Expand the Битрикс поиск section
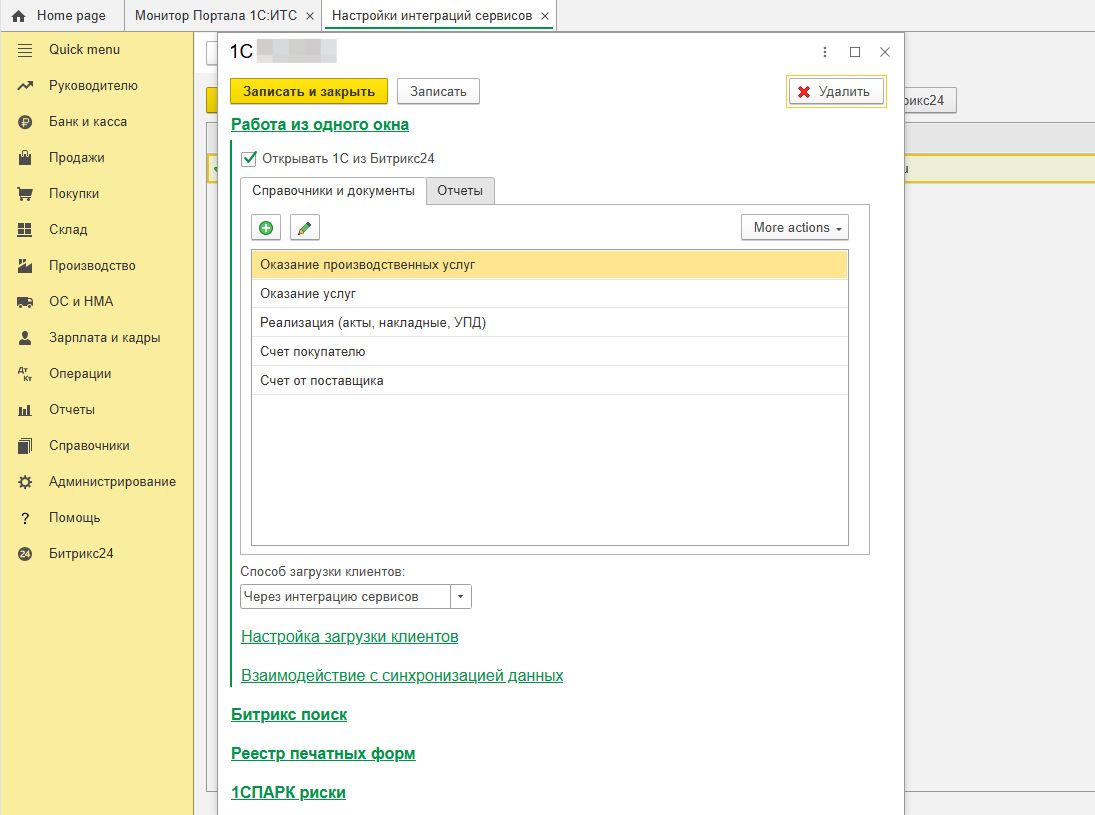1095x815 pixels. (289, 715)
